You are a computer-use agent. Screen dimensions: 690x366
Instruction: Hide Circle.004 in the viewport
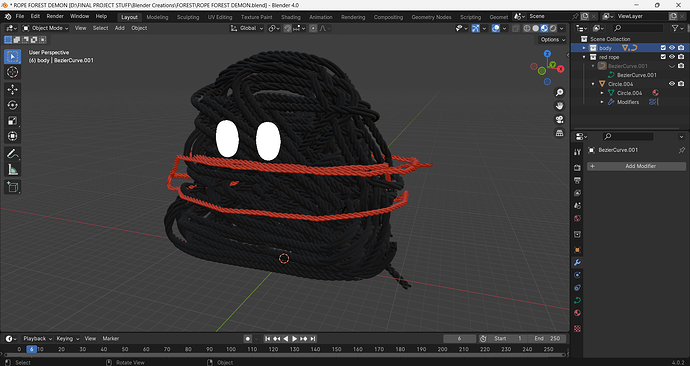coord(672,84)
